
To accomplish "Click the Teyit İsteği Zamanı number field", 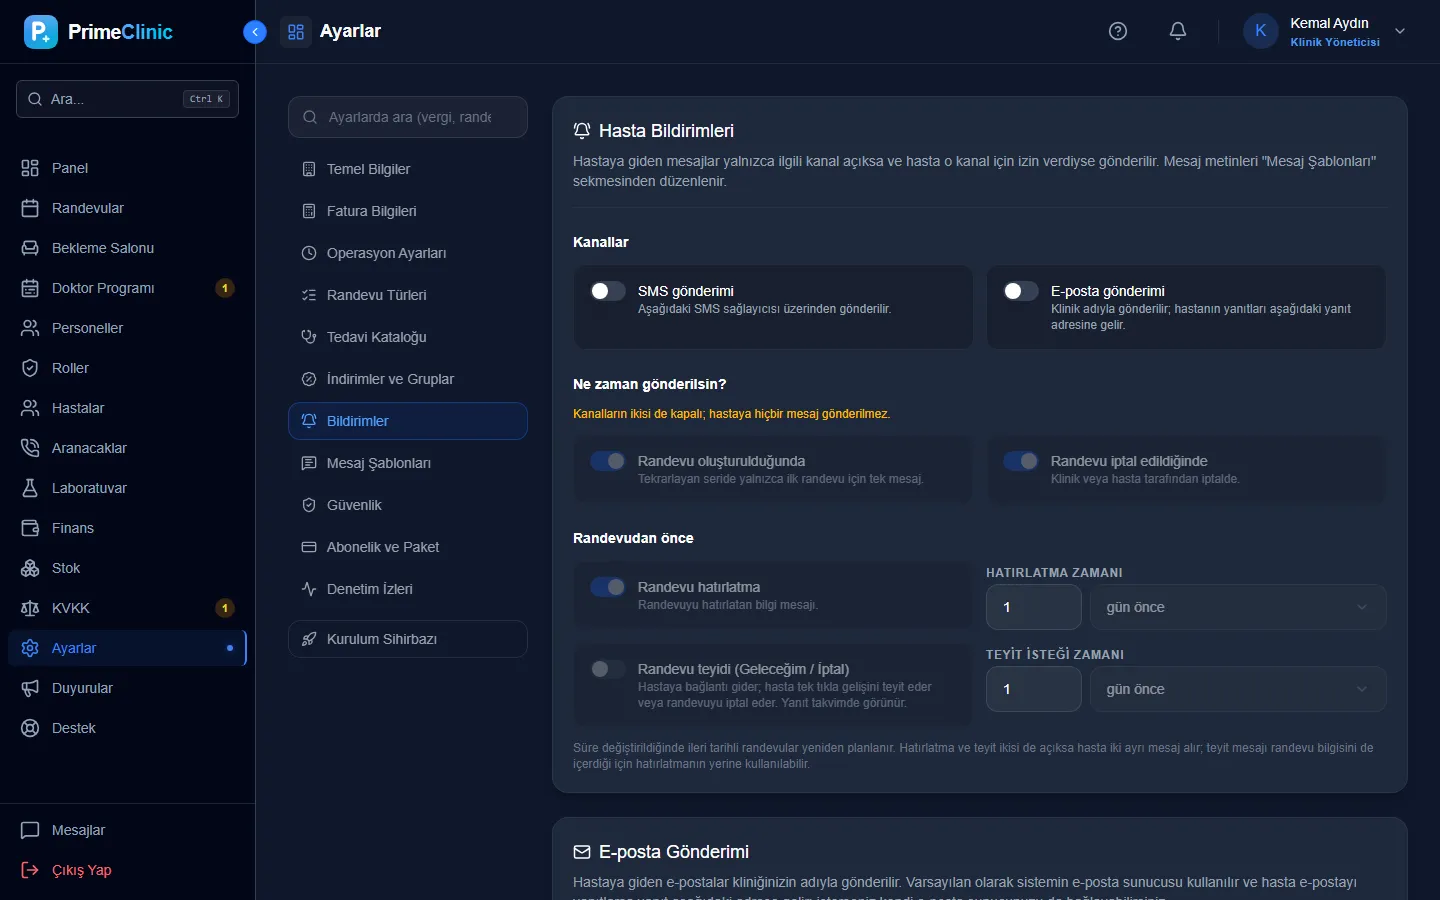I will tap(1034, 689).
